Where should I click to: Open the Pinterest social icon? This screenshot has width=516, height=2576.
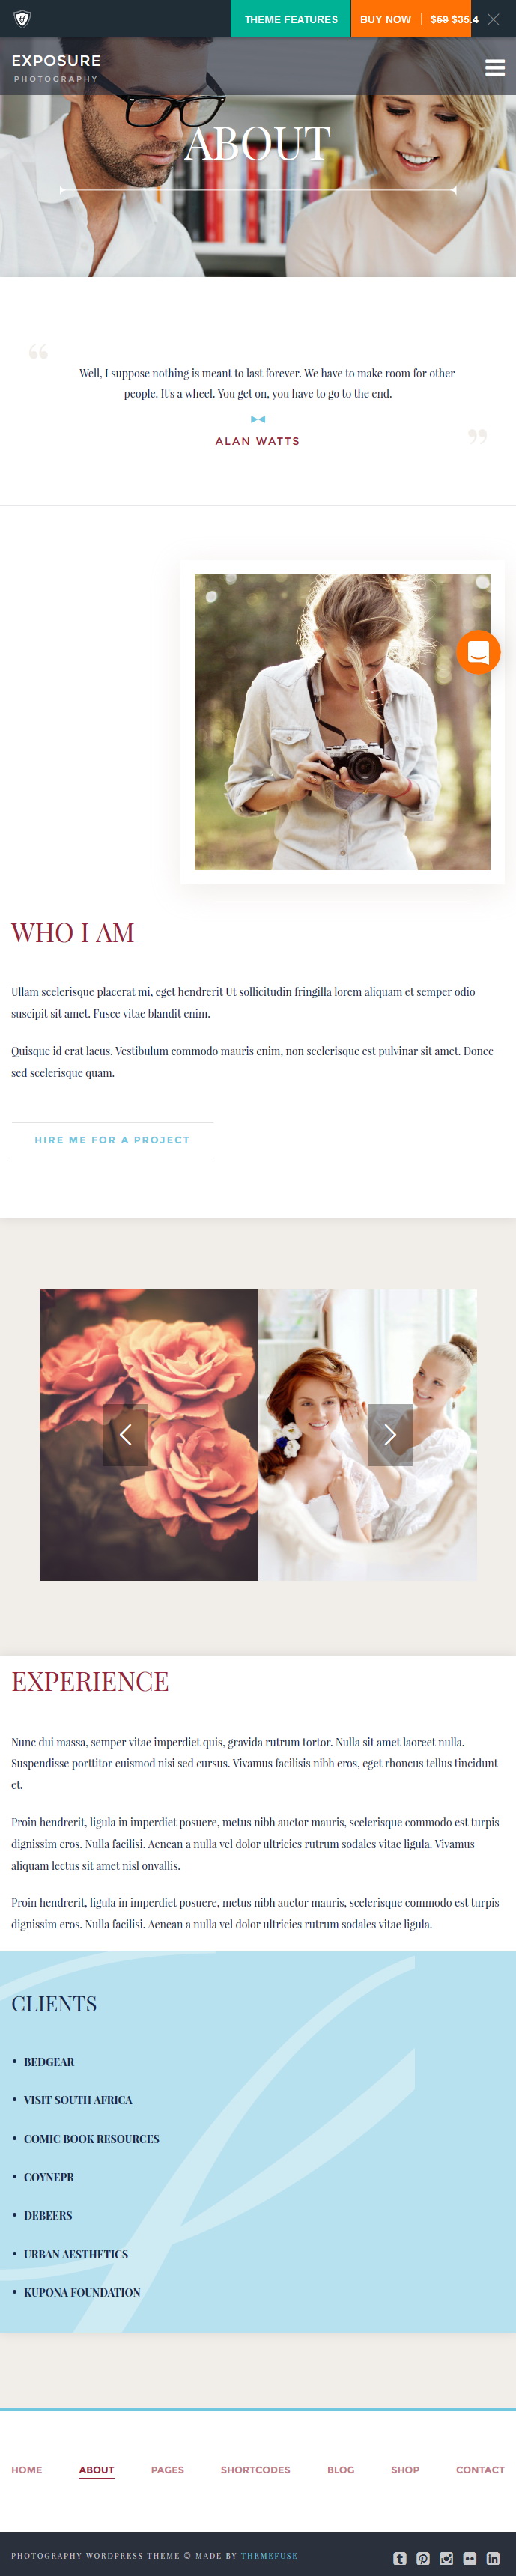click(423, 2557)
